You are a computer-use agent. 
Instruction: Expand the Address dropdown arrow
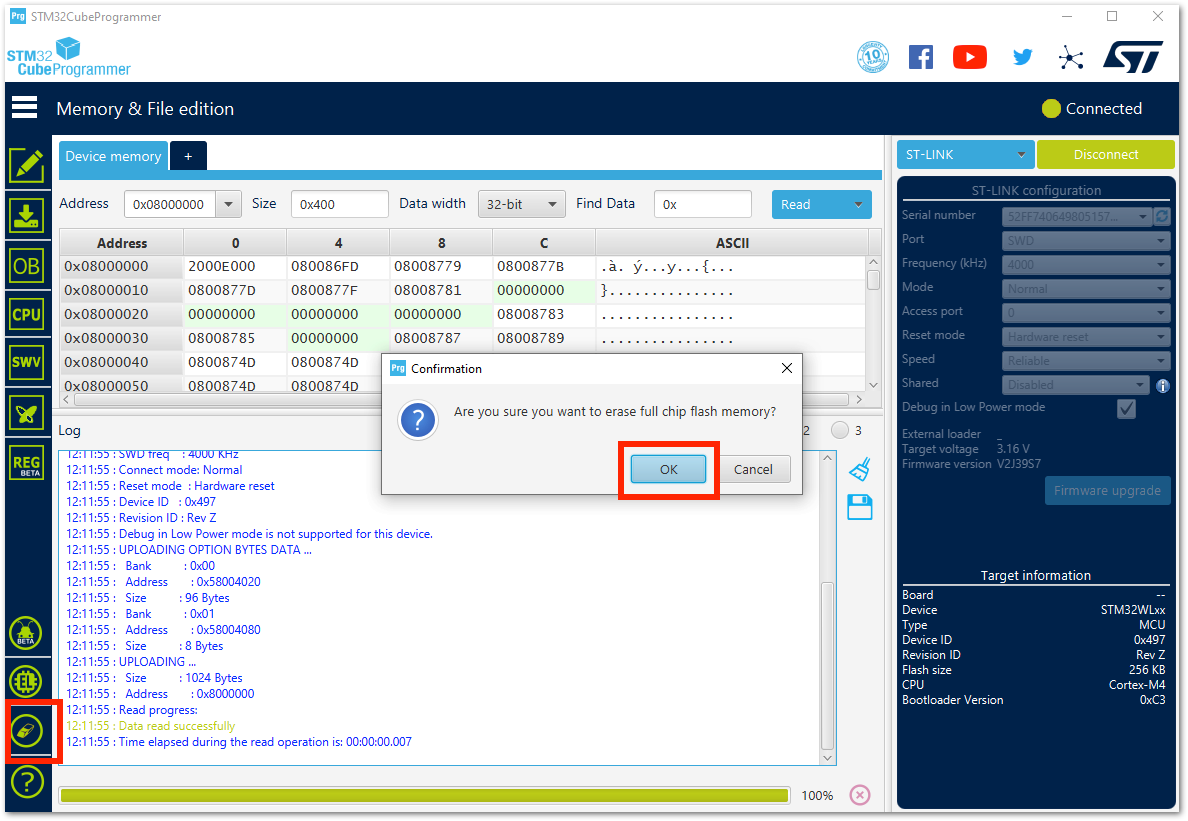228,204
